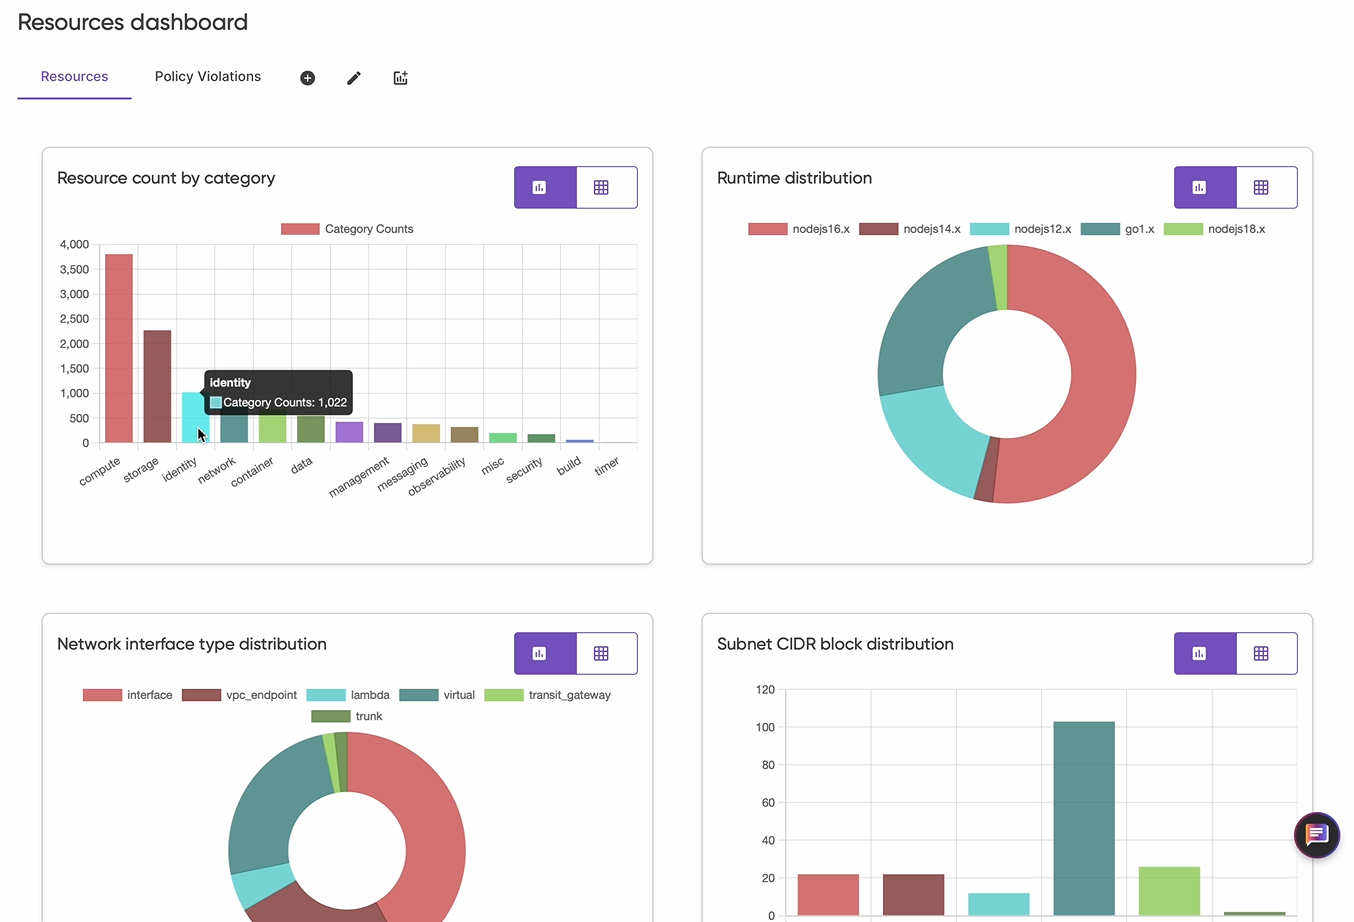This screenshot has width=1354, height=922.
Task: Switch Resource count by category to chart view
Action: point(545,187)
